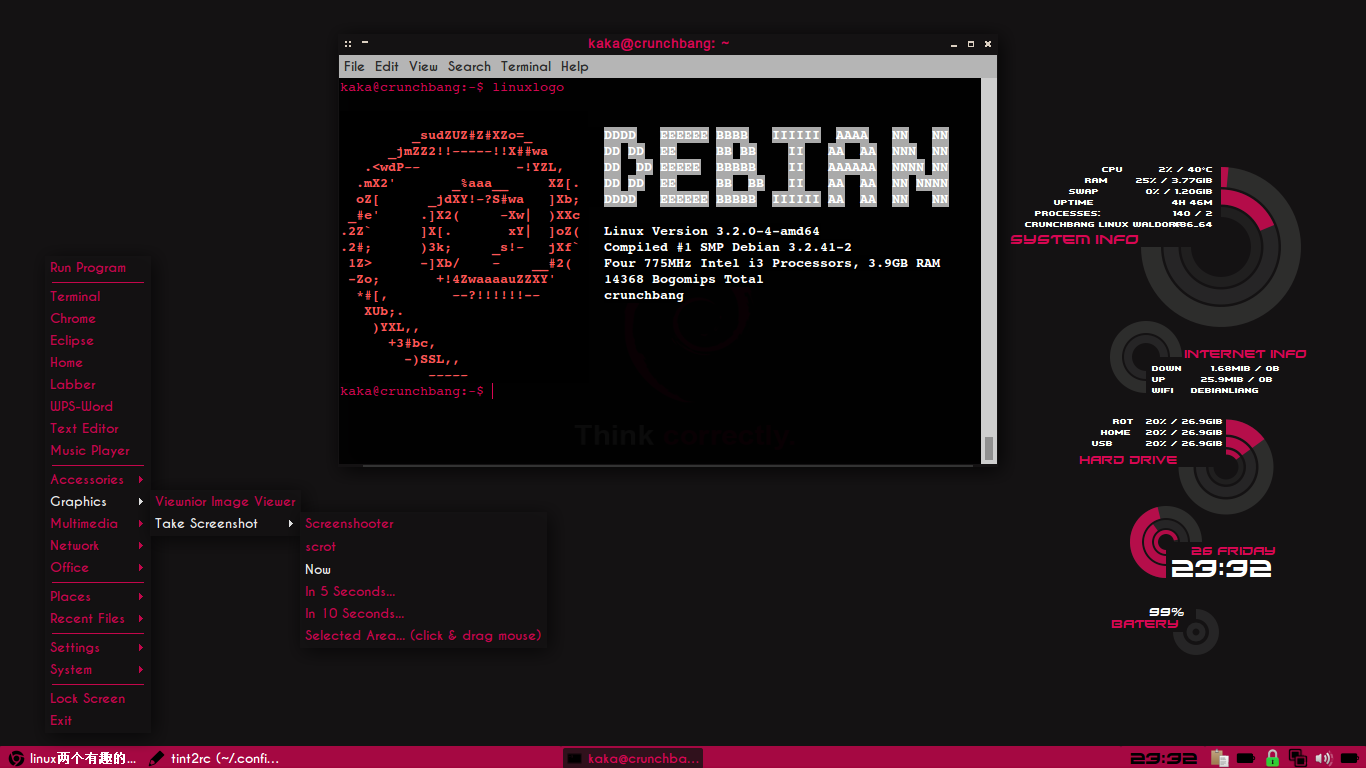Expand the Settings submenu
This screenshot has height=768, width=1366.
pos(97,647)
